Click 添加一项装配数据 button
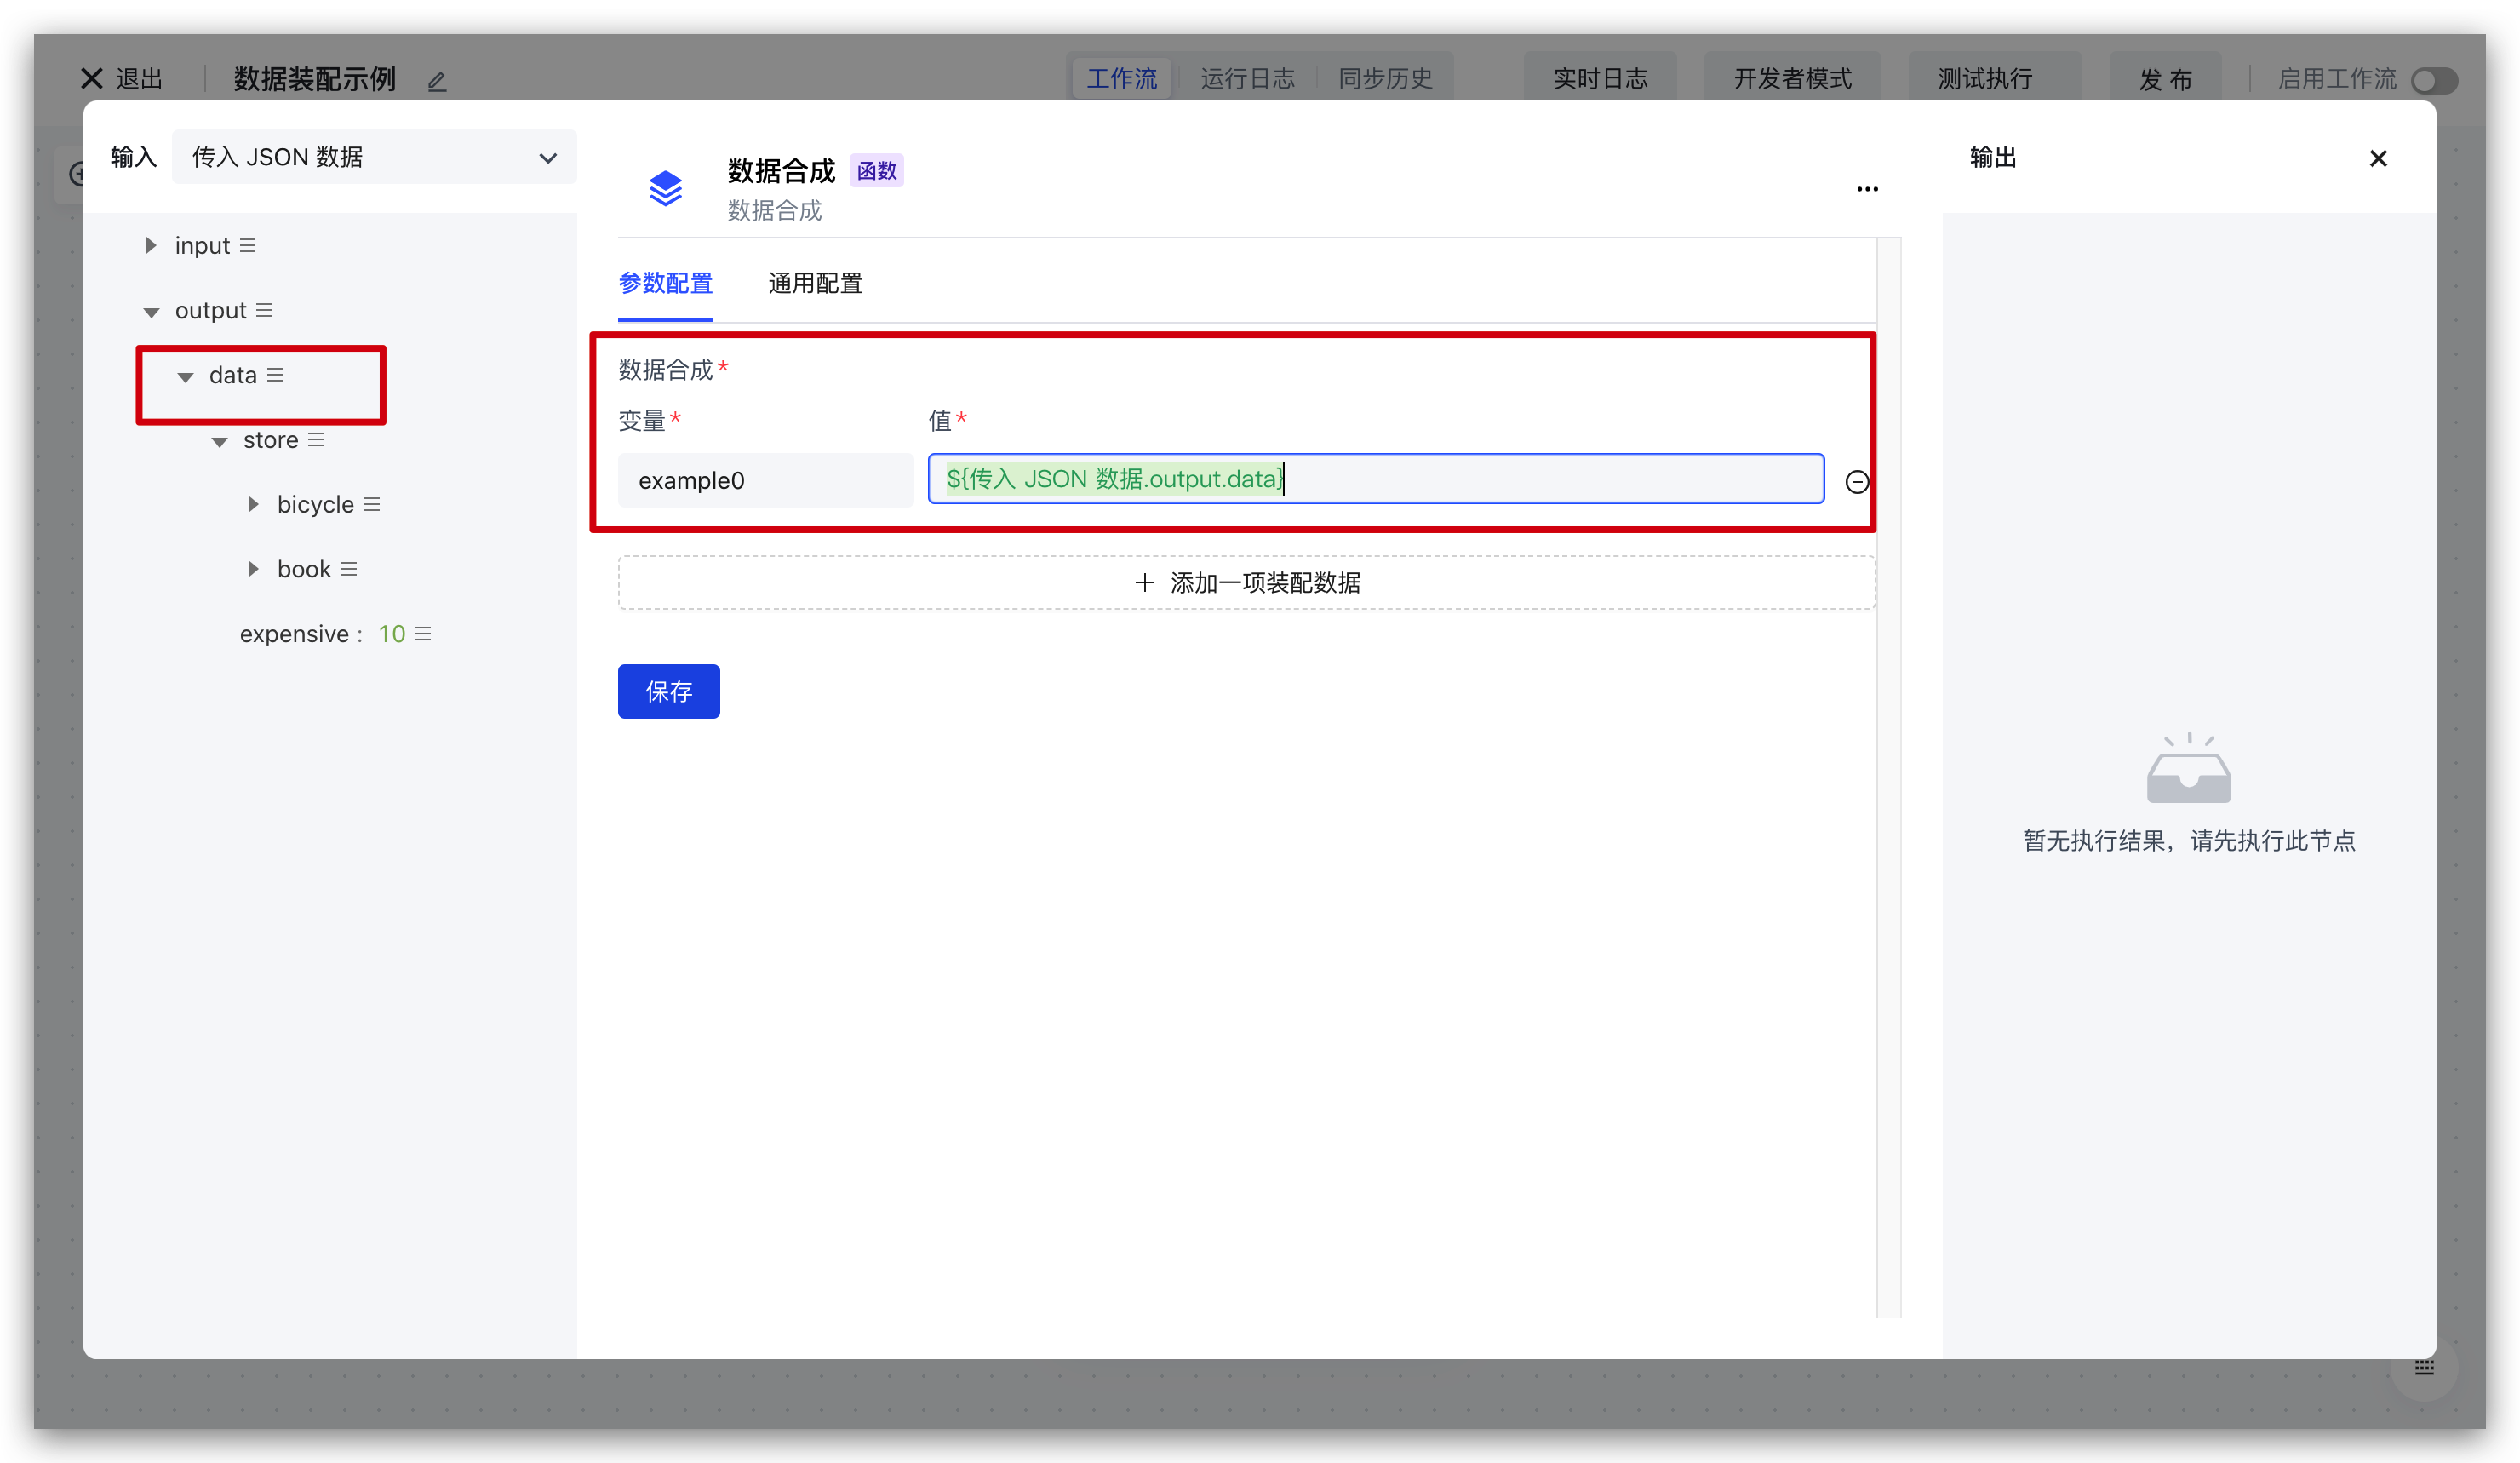Viewport: 2520px width, 1463px height. pos(1246,583)
